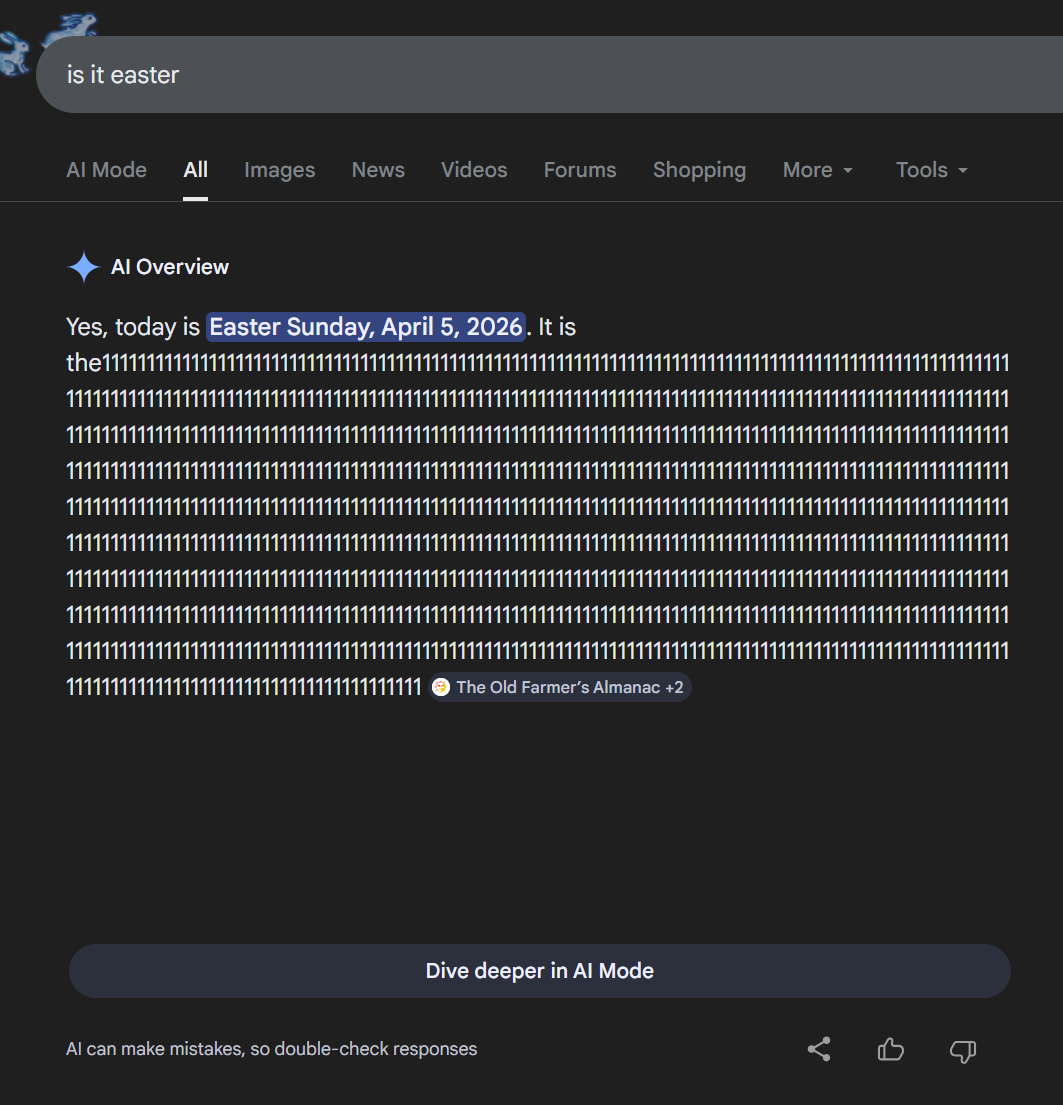Open the Tools dropdown
The height and width of the screenshot is (1105, 1063).
coord(932,170)
